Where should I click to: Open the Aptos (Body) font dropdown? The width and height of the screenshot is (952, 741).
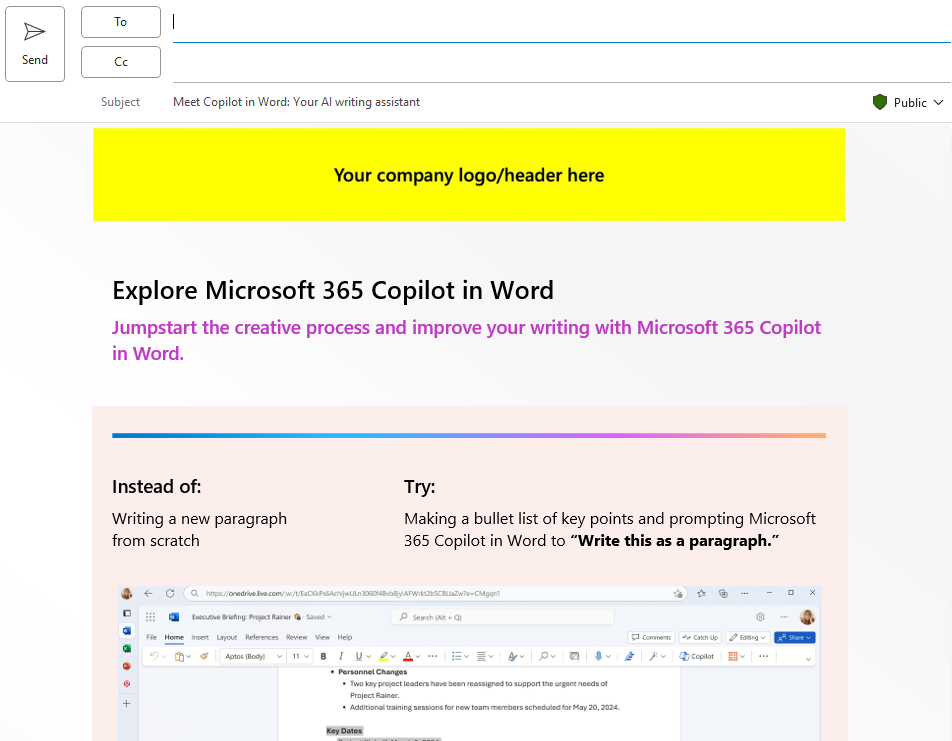pyautogui.click(x=253, y=656)
